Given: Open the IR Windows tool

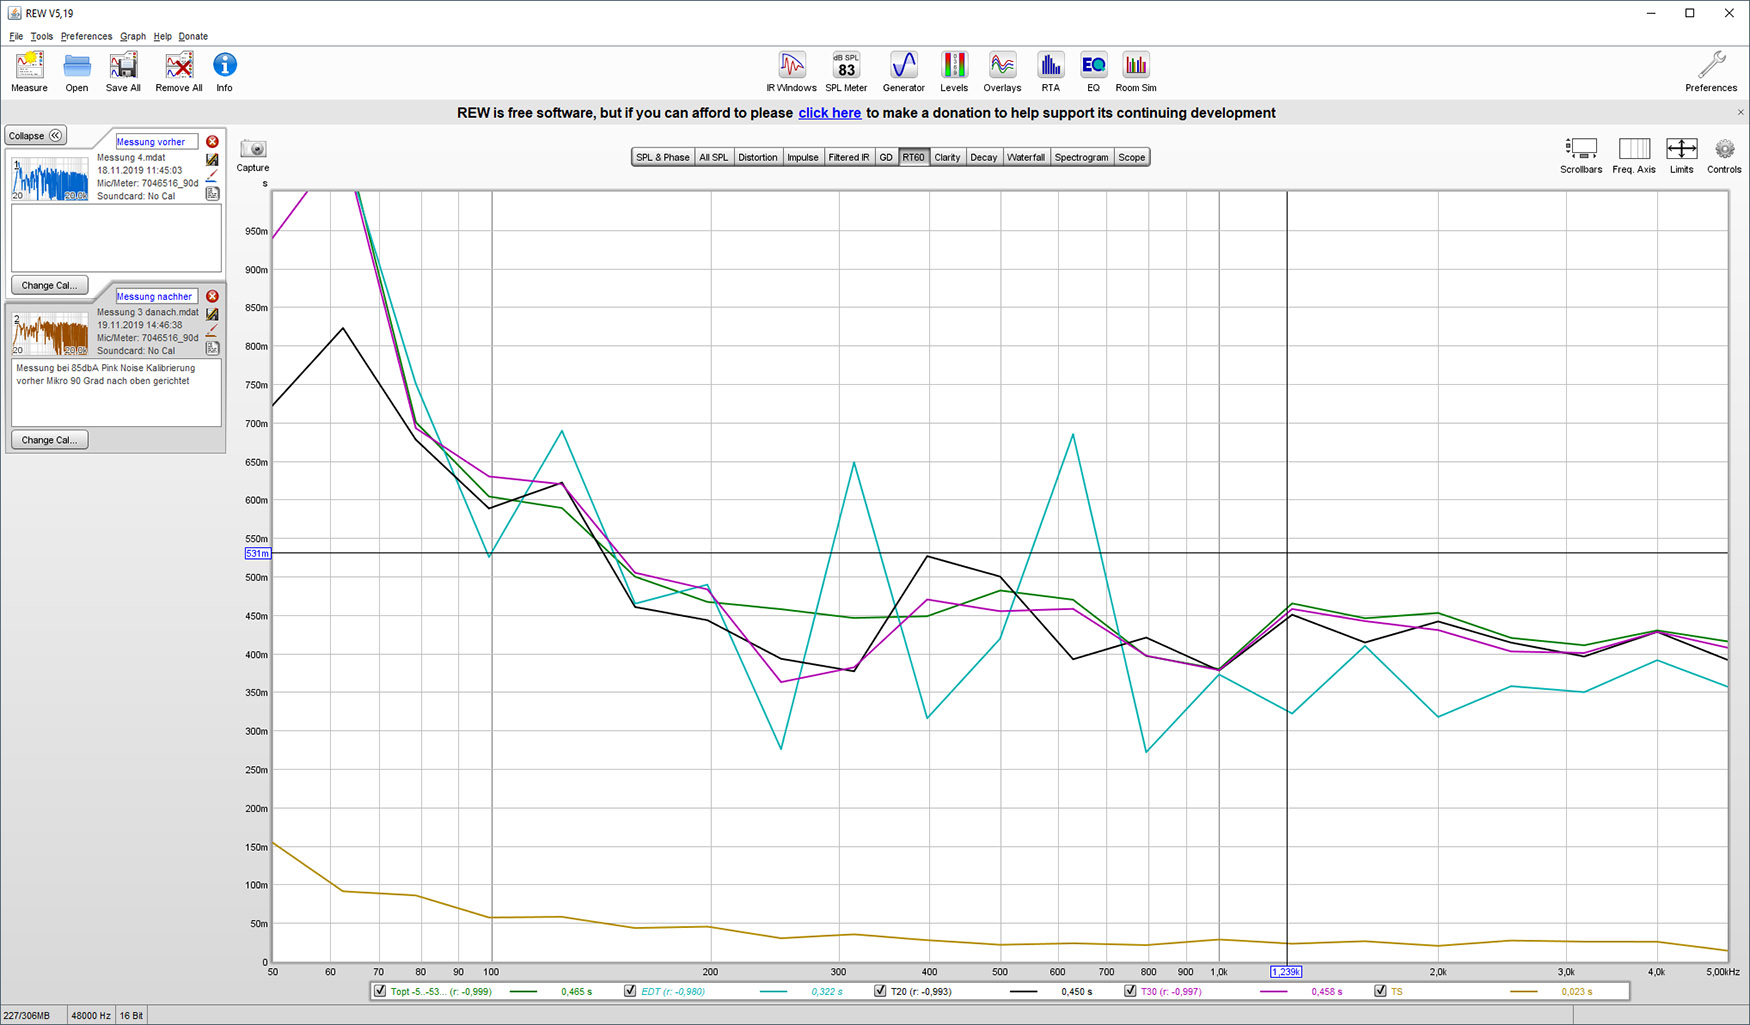Looking at the screenshot, I should click(791, 65).
